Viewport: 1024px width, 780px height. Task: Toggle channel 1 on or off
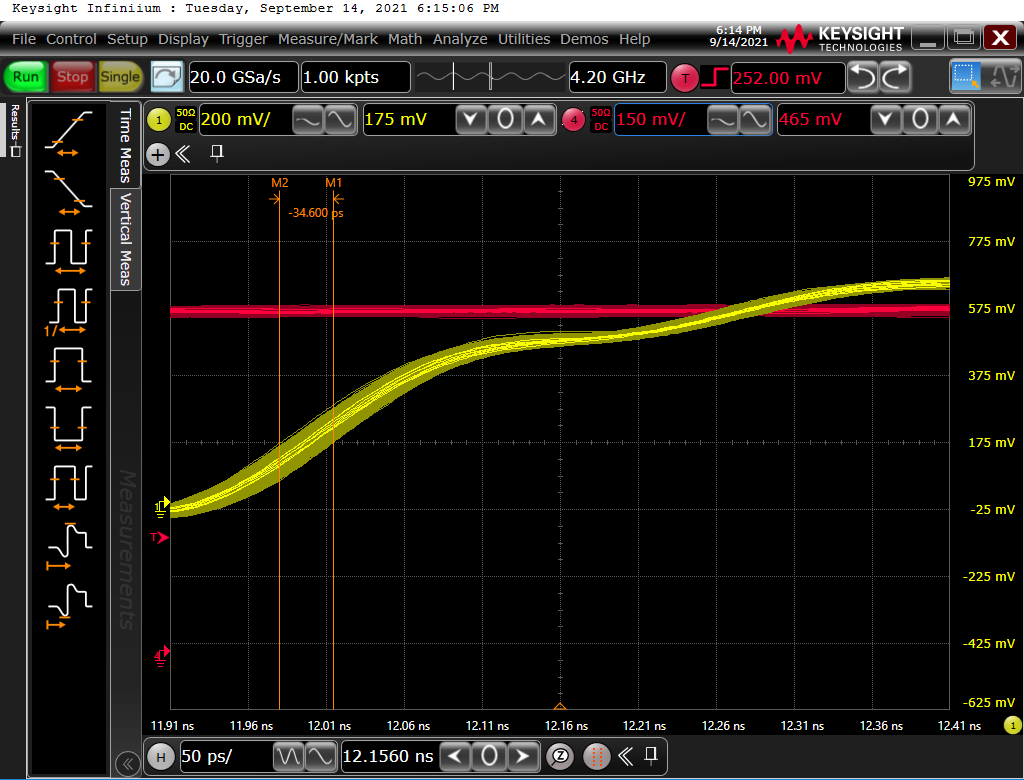(x=159, y=120)
